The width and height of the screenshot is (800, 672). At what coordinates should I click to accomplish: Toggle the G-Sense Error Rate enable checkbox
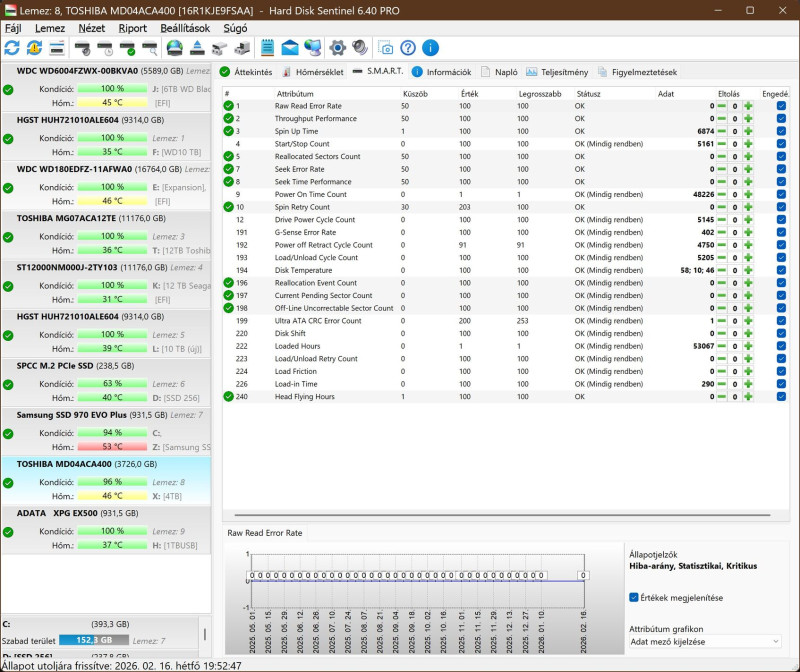781,232
